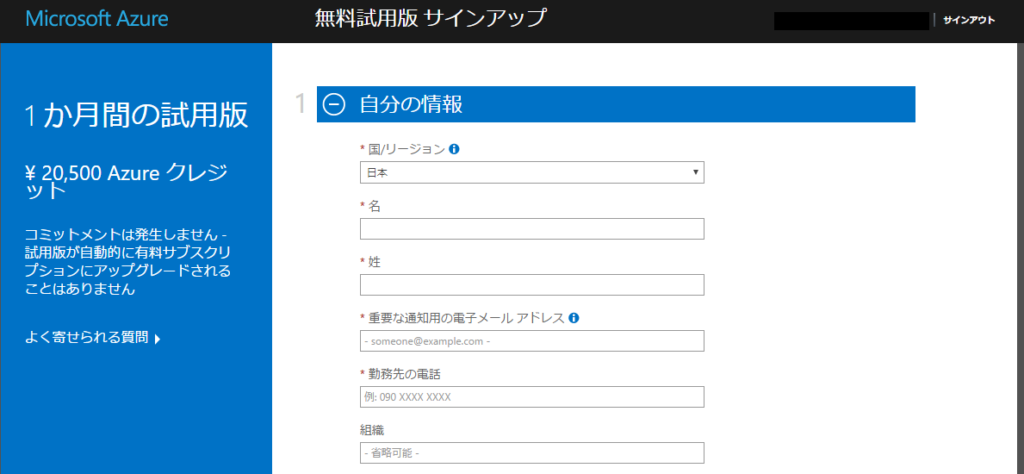1024x474 pixels.
Task: Click the arrow icon after よく寄せられる質問
Action: click(x=158, y=339)
